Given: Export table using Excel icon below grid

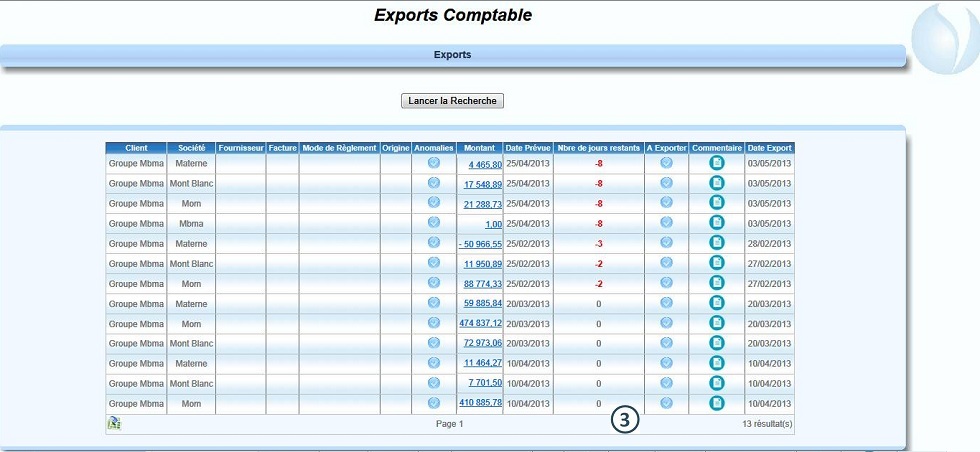Looking at the screenshot, I should 114,423.
